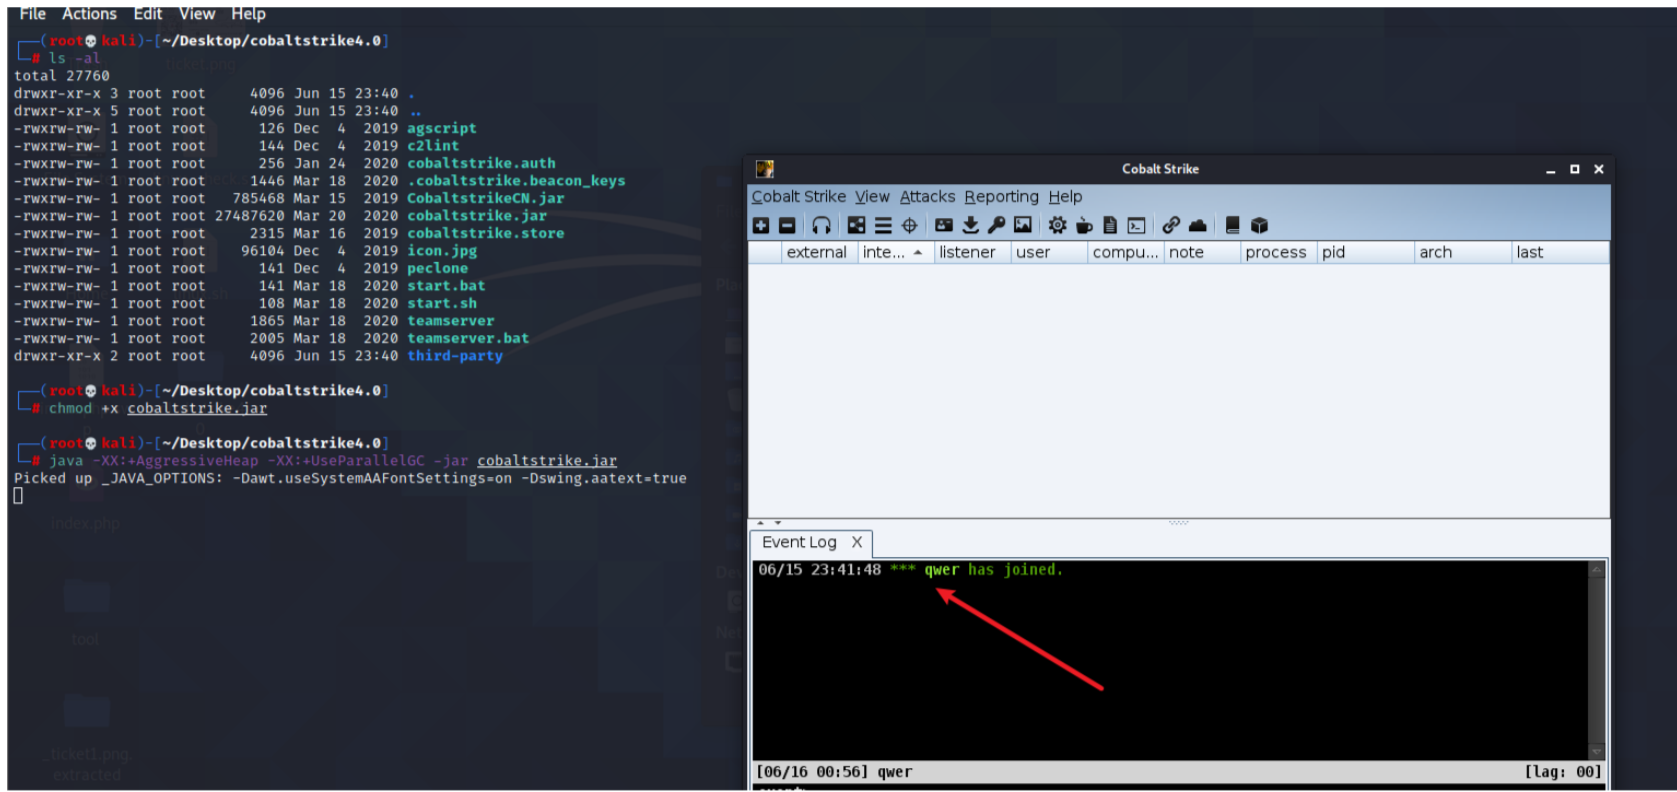Viewport: 1677px width, 792px height.
Task: Maximize the Cobalt Strike window
Action: [1574, 169]
